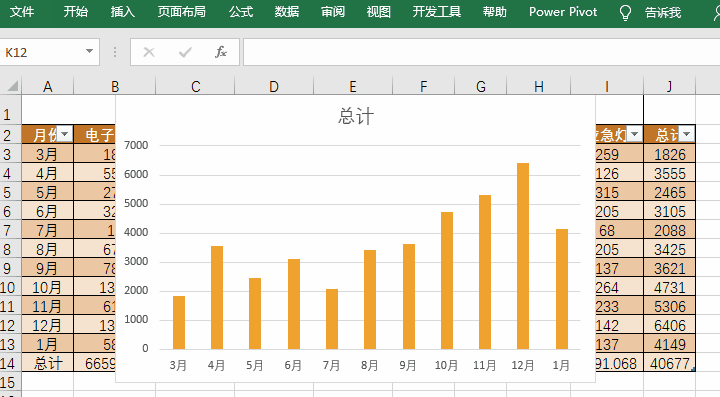
Task: Open the Power Pivot tab
Action: [563, 11]
